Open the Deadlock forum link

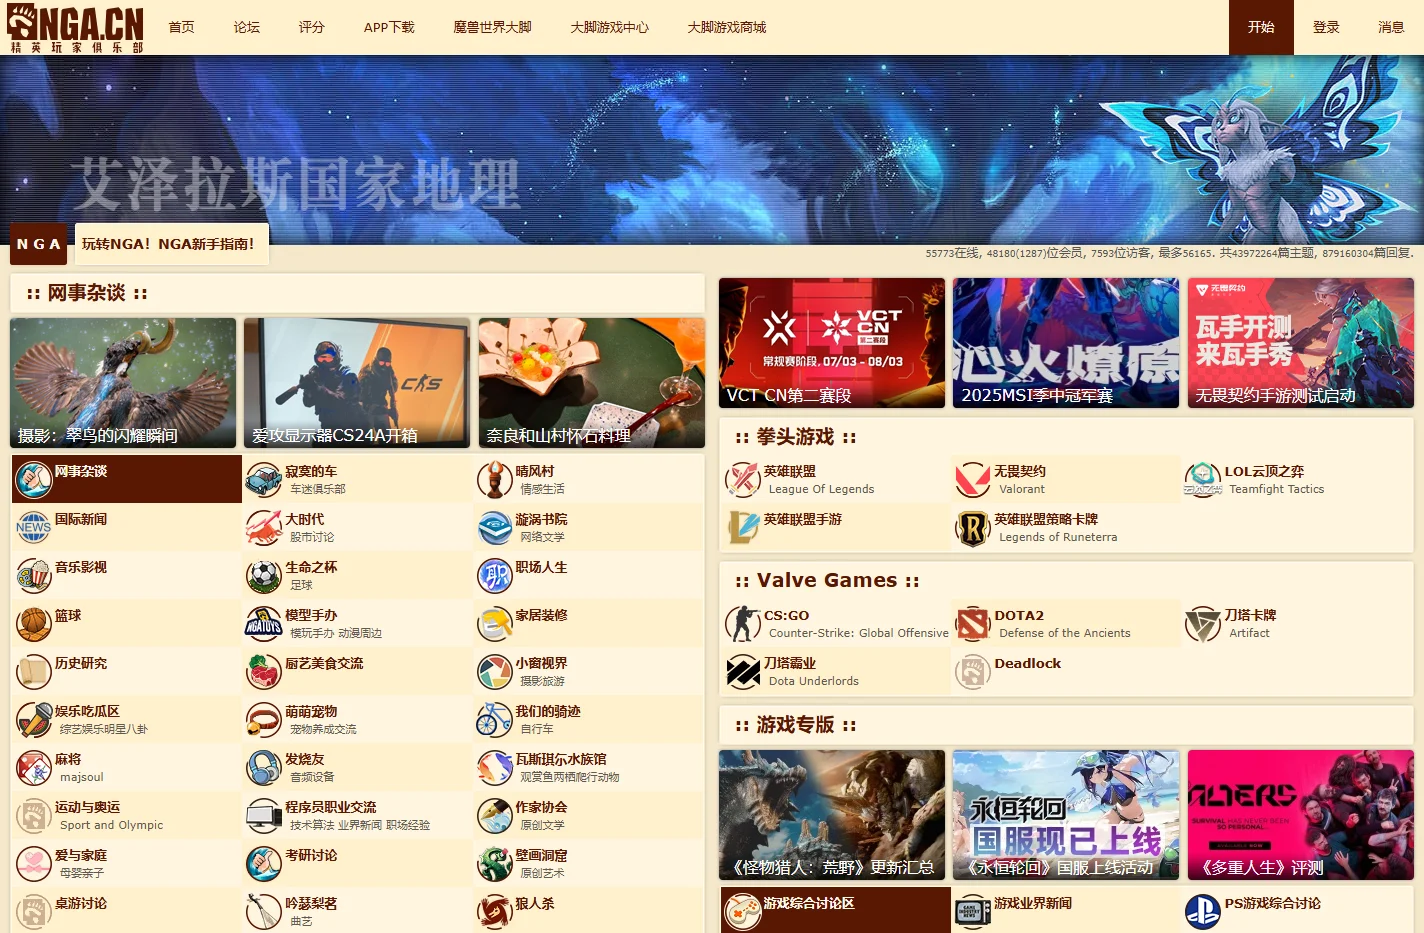point(1028,663)
